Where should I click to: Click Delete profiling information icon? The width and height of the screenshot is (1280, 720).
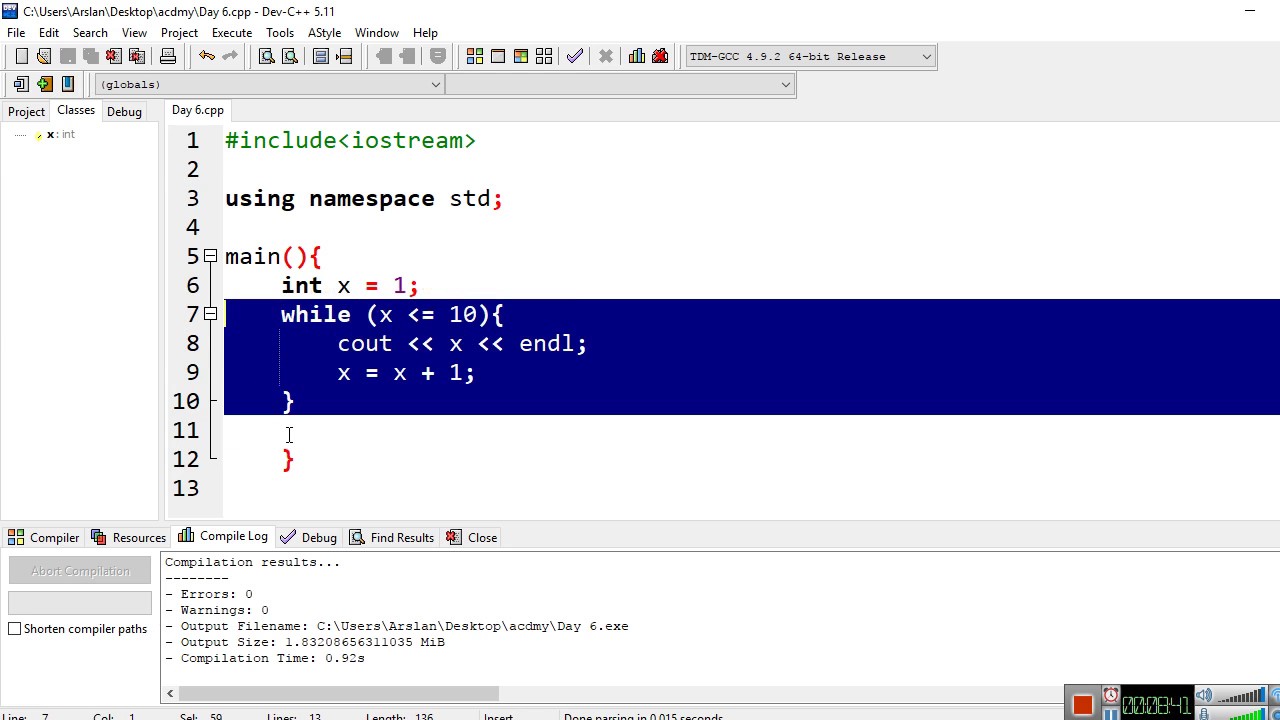[x=660, y=57]
